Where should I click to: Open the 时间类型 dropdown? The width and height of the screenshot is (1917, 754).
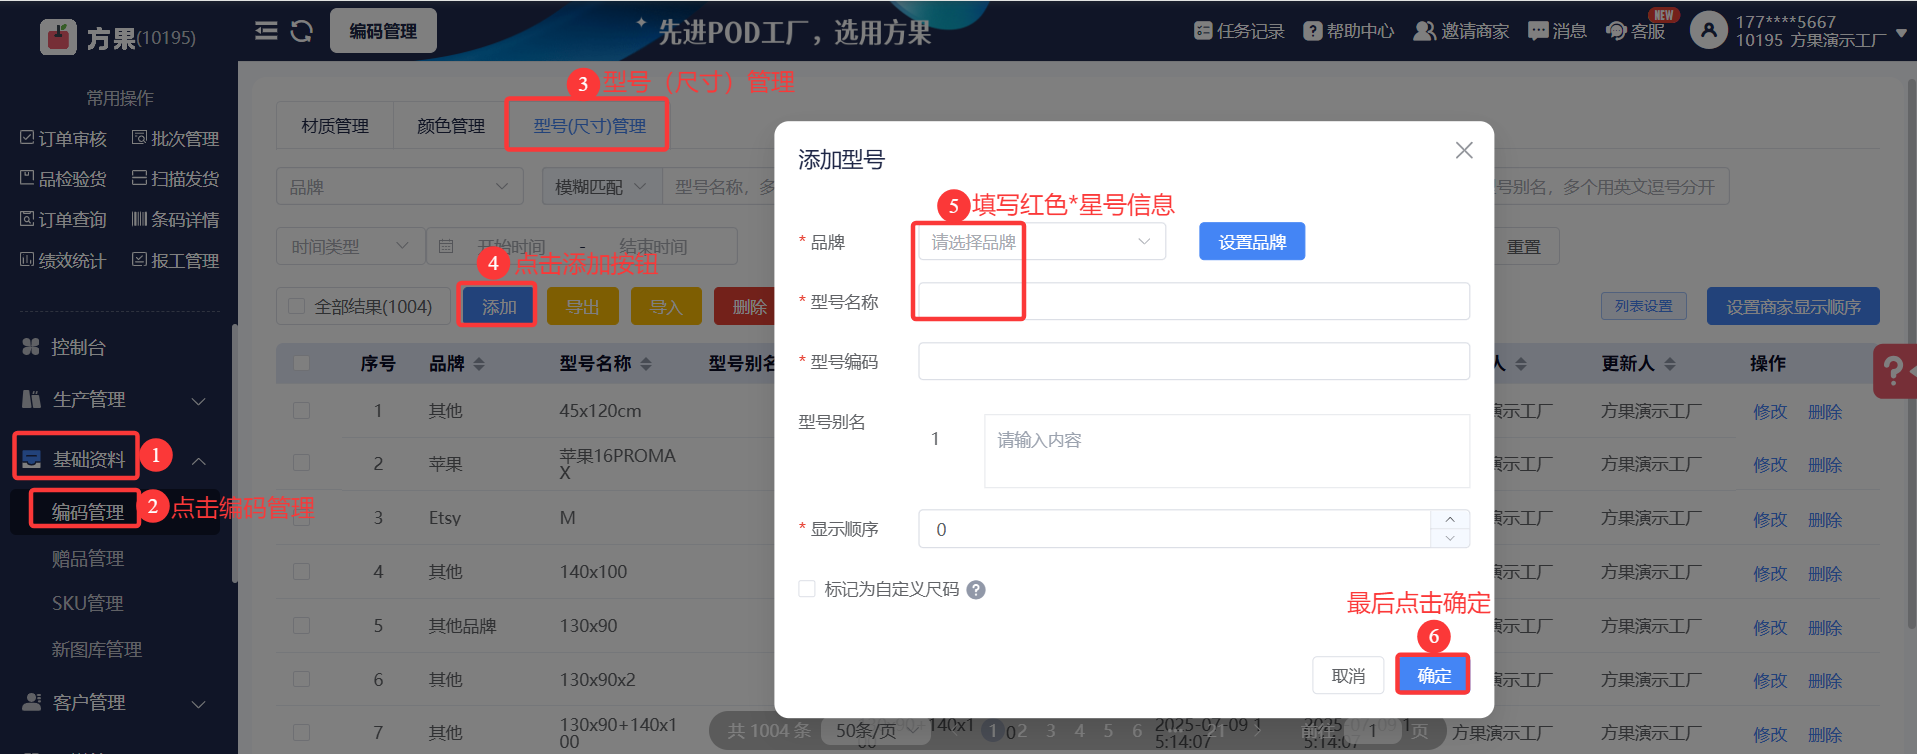(350, 246)
